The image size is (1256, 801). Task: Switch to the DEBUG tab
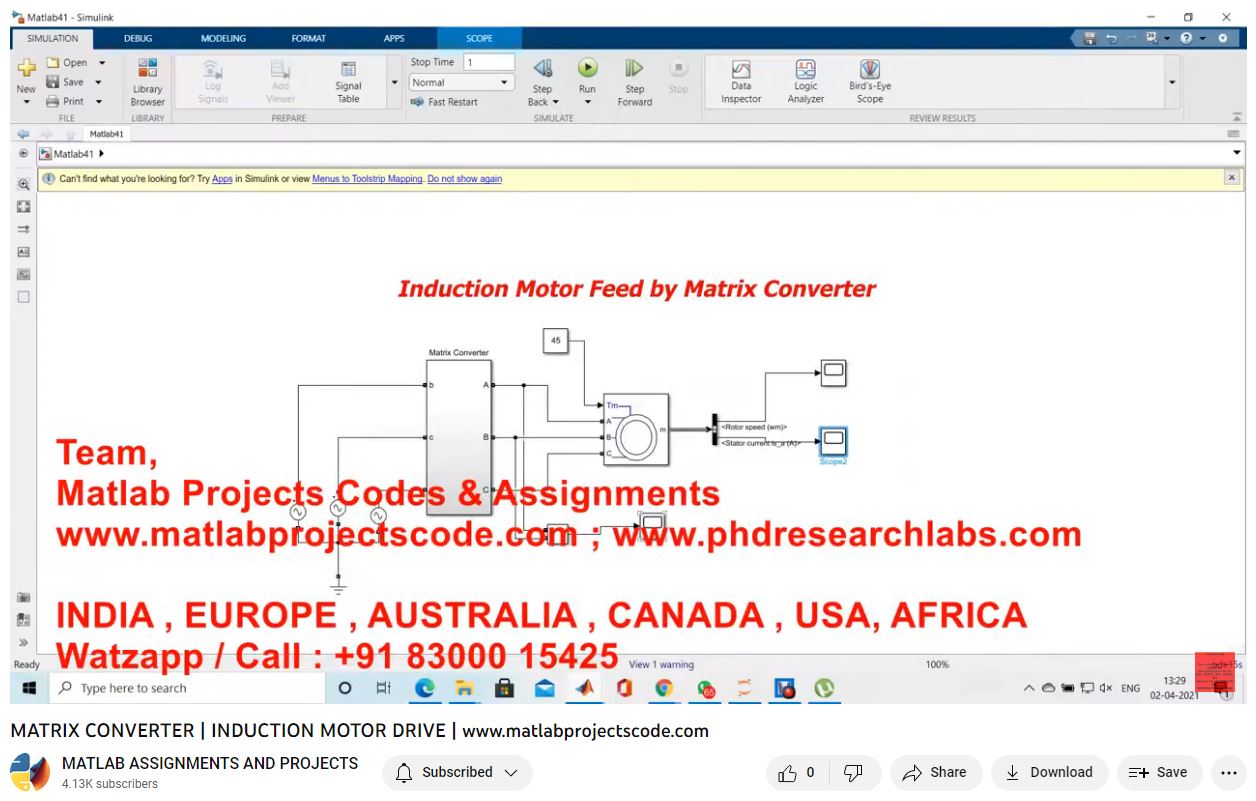[138, 38]
